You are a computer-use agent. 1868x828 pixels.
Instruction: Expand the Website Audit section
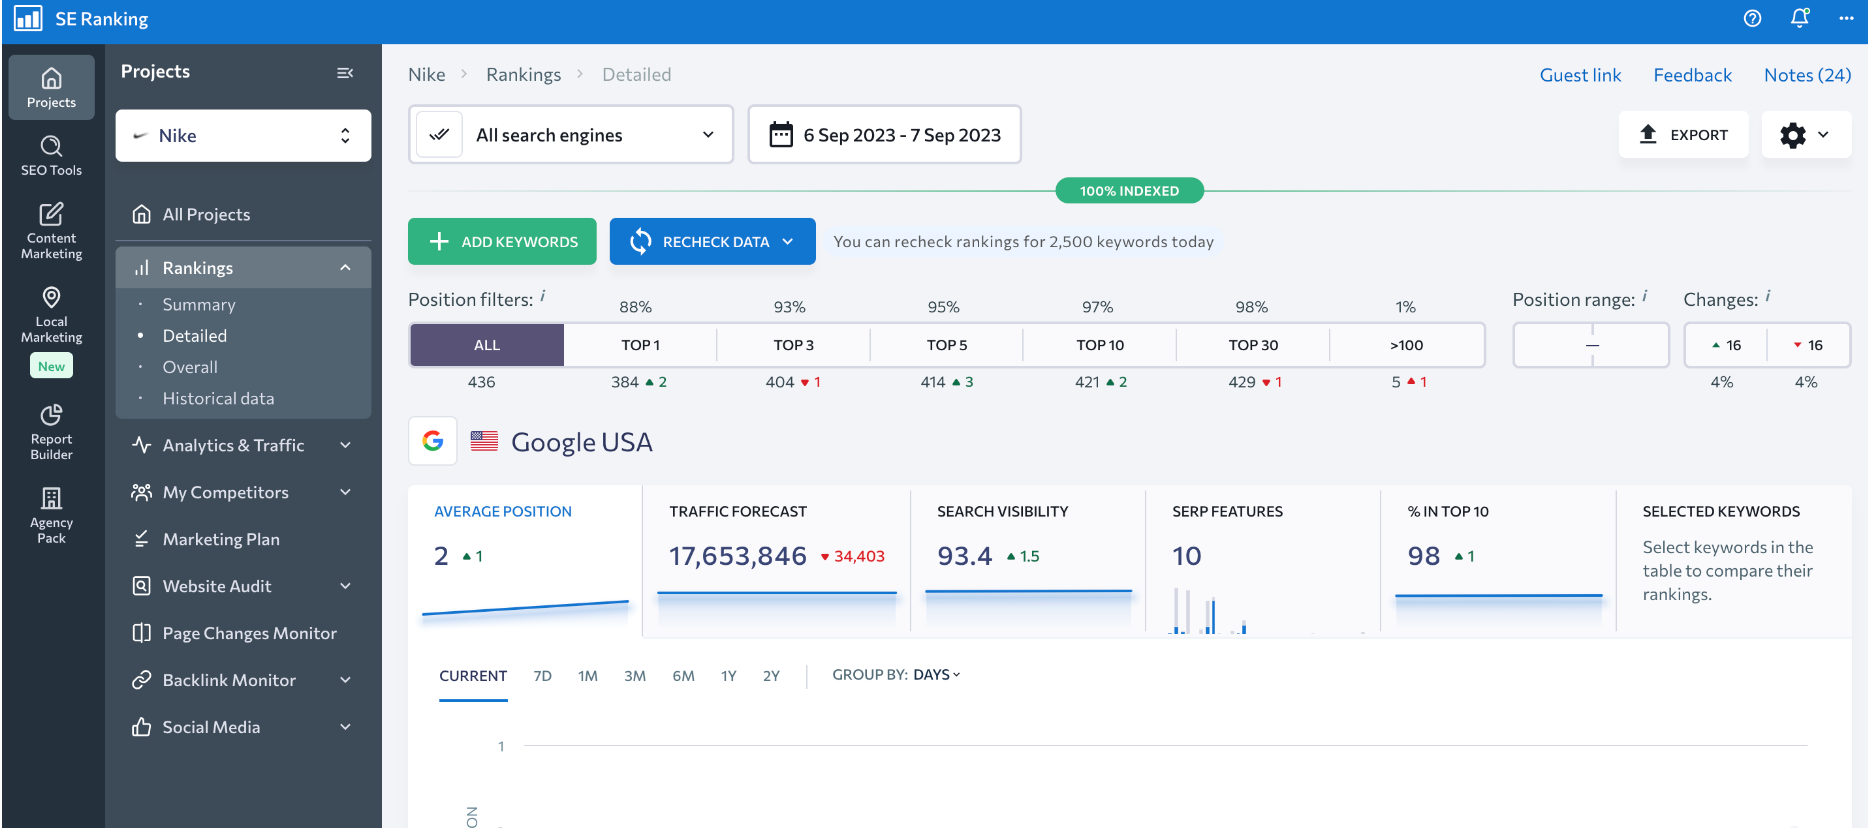coord(345,586)
